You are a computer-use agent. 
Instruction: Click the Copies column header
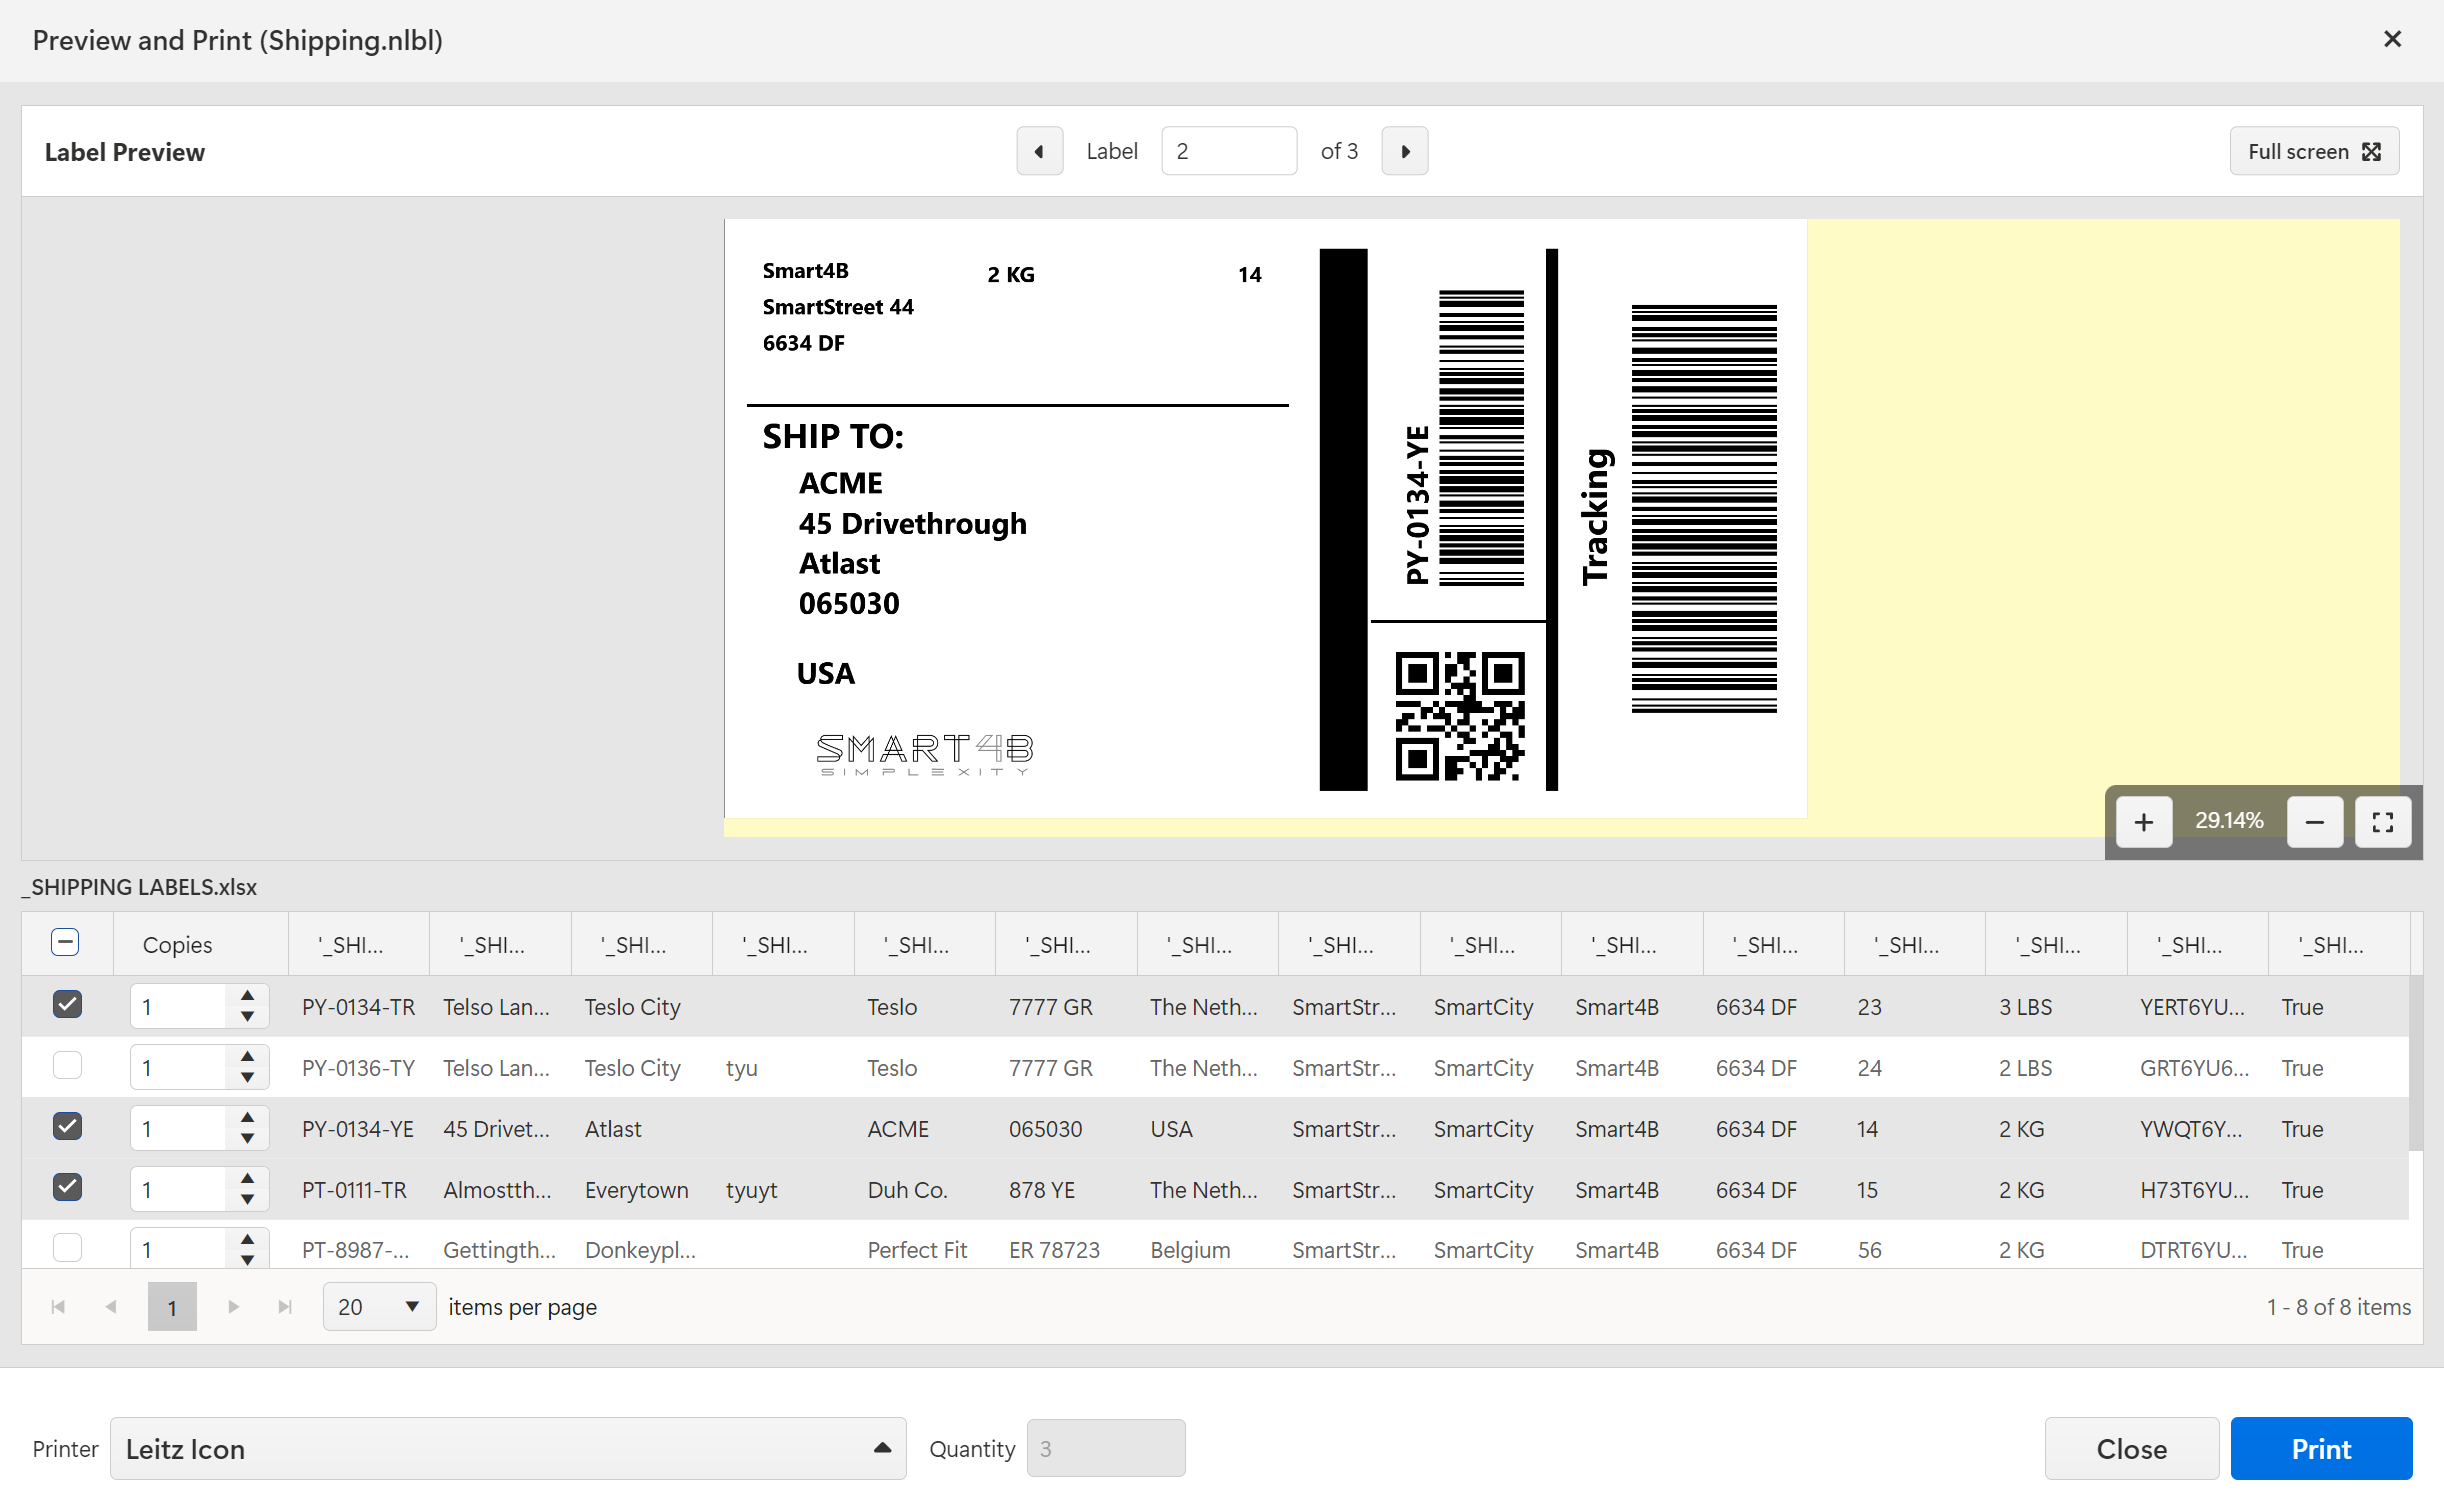point(177,944)
